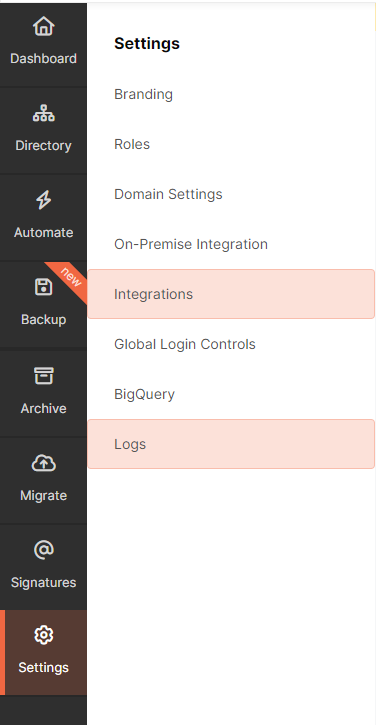
Task: Click the Signatures label in sidebar
Action: coord(43,583)
